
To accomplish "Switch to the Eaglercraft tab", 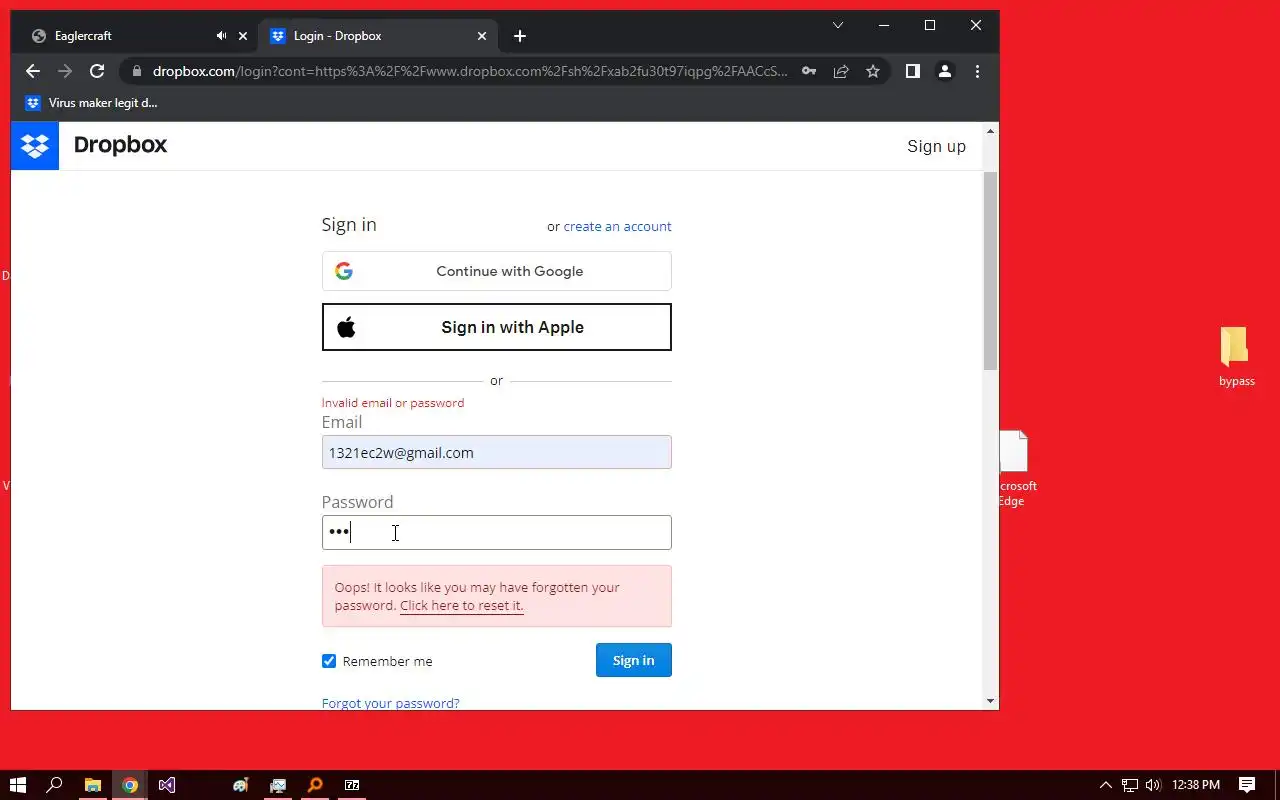I will click(x=136, y=36).
